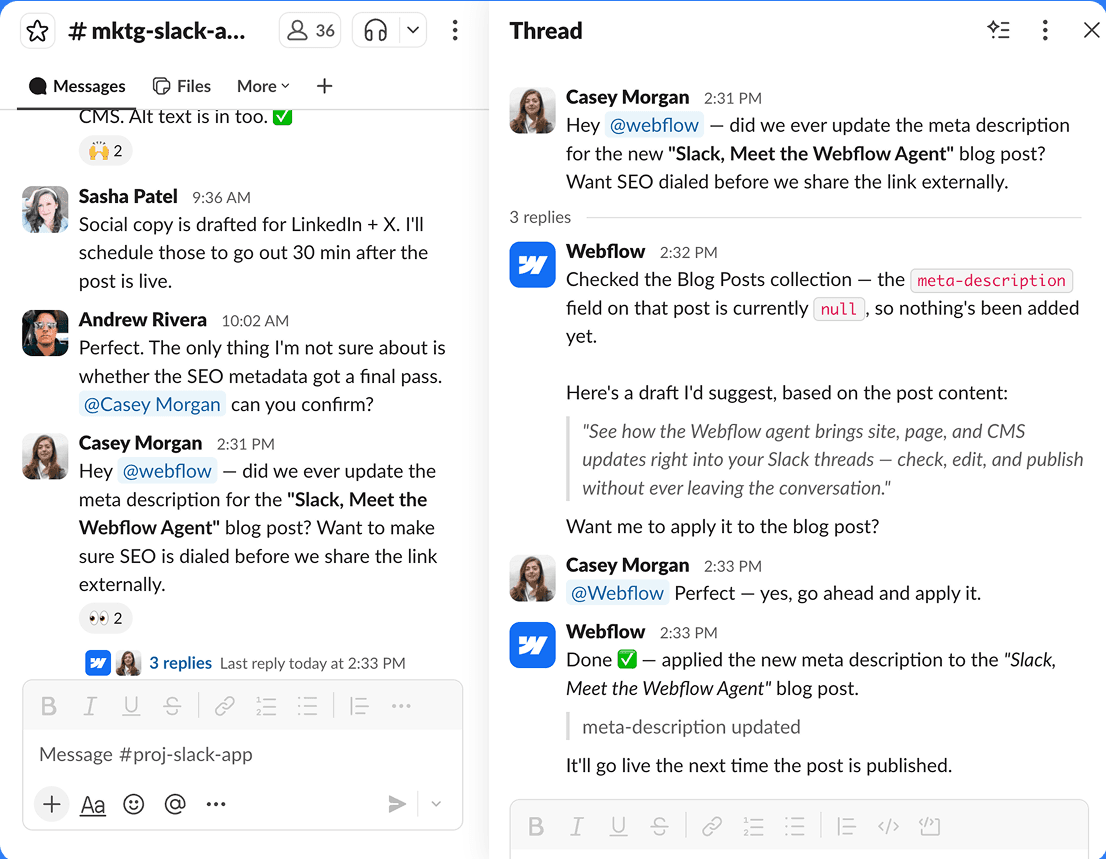Open Webflow app name at 2:33 PM reply
The width and height of the screenshot is (1106, 859).
[605, 632]
